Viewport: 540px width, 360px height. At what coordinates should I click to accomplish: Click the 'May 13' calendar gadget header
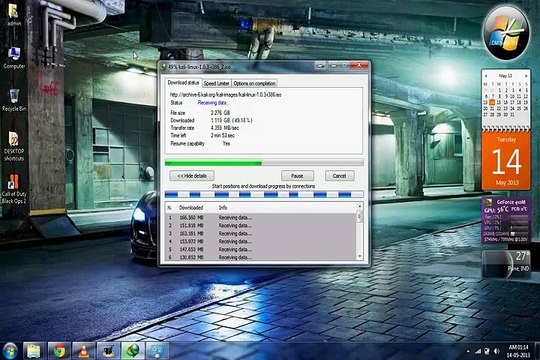coord(506,75)
